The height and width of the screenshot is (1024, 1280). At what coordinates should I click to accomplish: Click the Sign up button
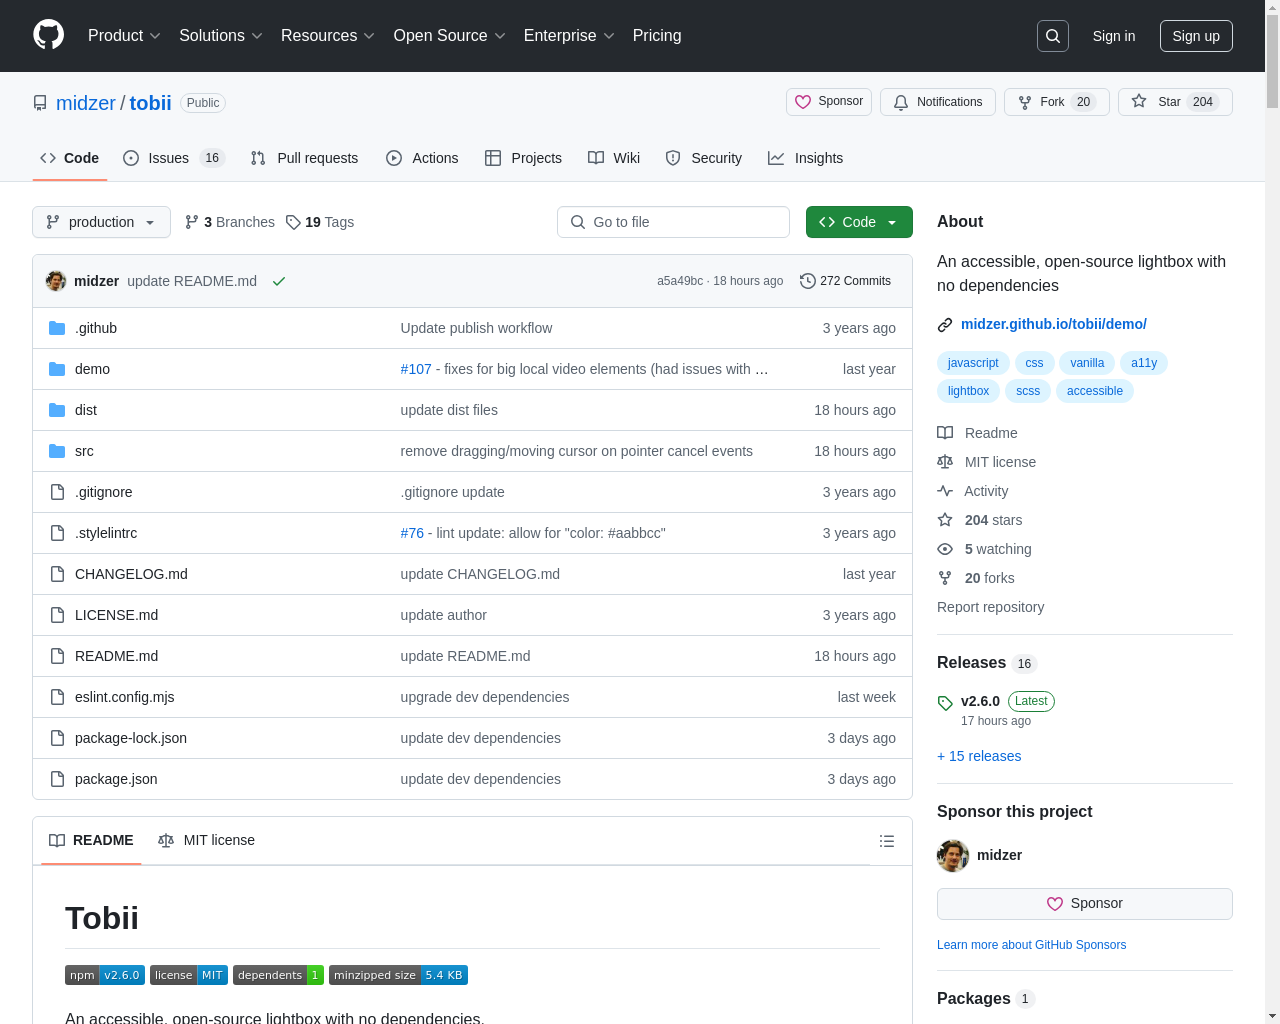[x=1196, y=36]
